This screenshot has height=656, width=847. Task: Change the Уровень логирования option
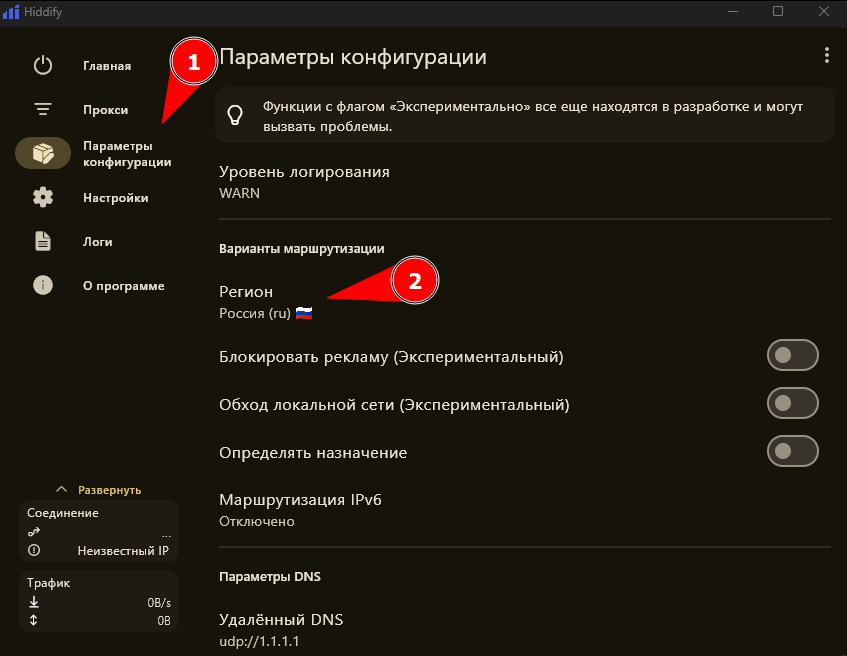pos(304,181)
